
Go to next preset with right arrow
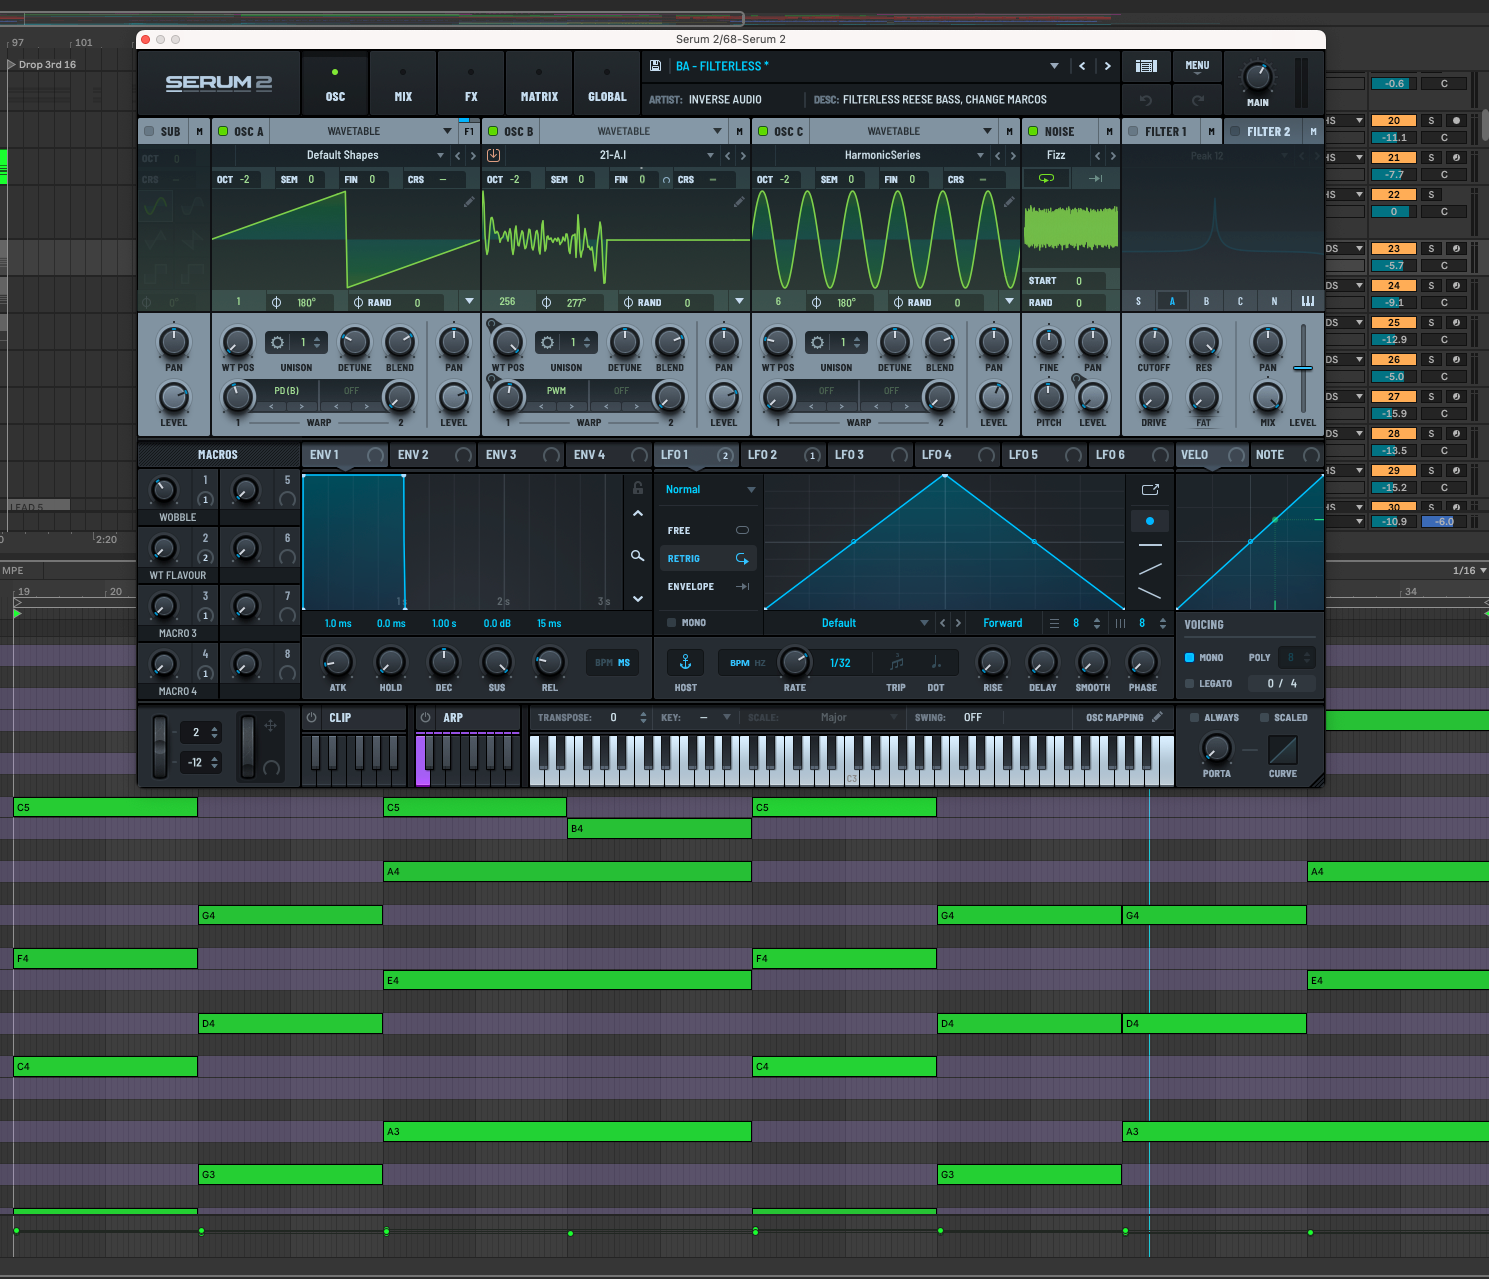(1107, 66)
